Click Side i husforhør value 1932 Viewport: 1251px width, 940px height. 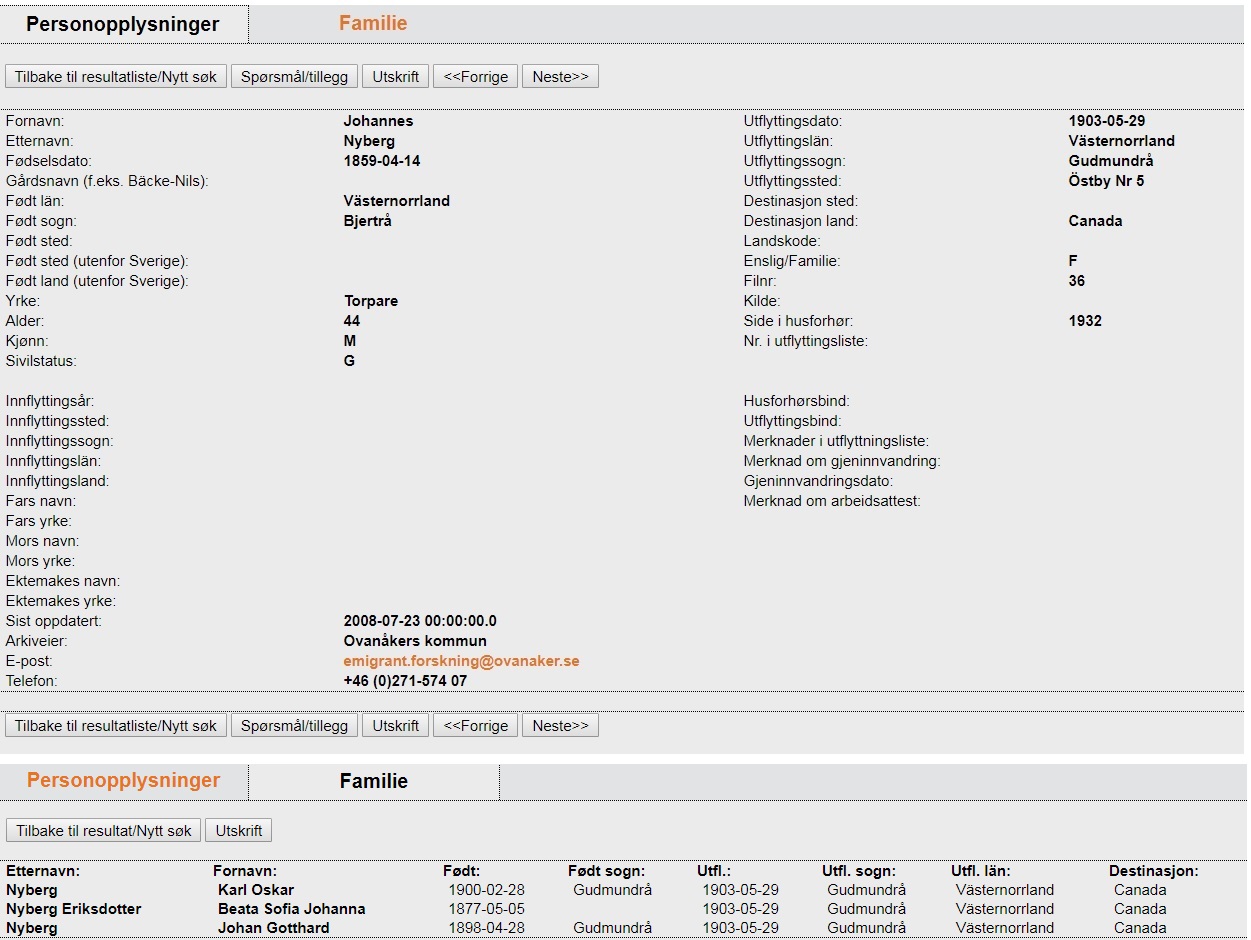(1085, 321)
